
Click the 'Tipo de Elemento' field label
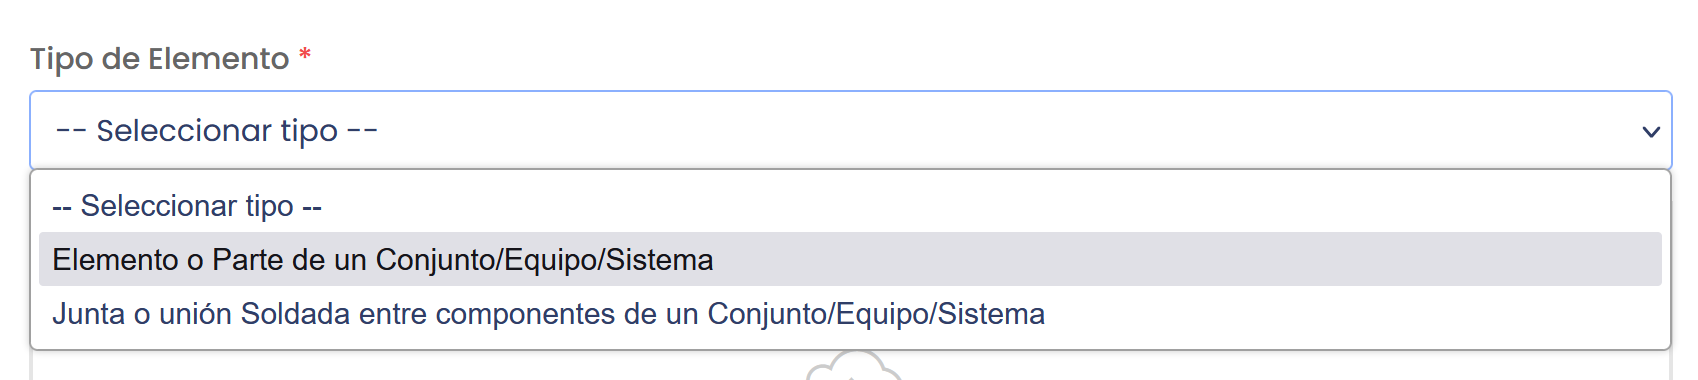point(160,59)
